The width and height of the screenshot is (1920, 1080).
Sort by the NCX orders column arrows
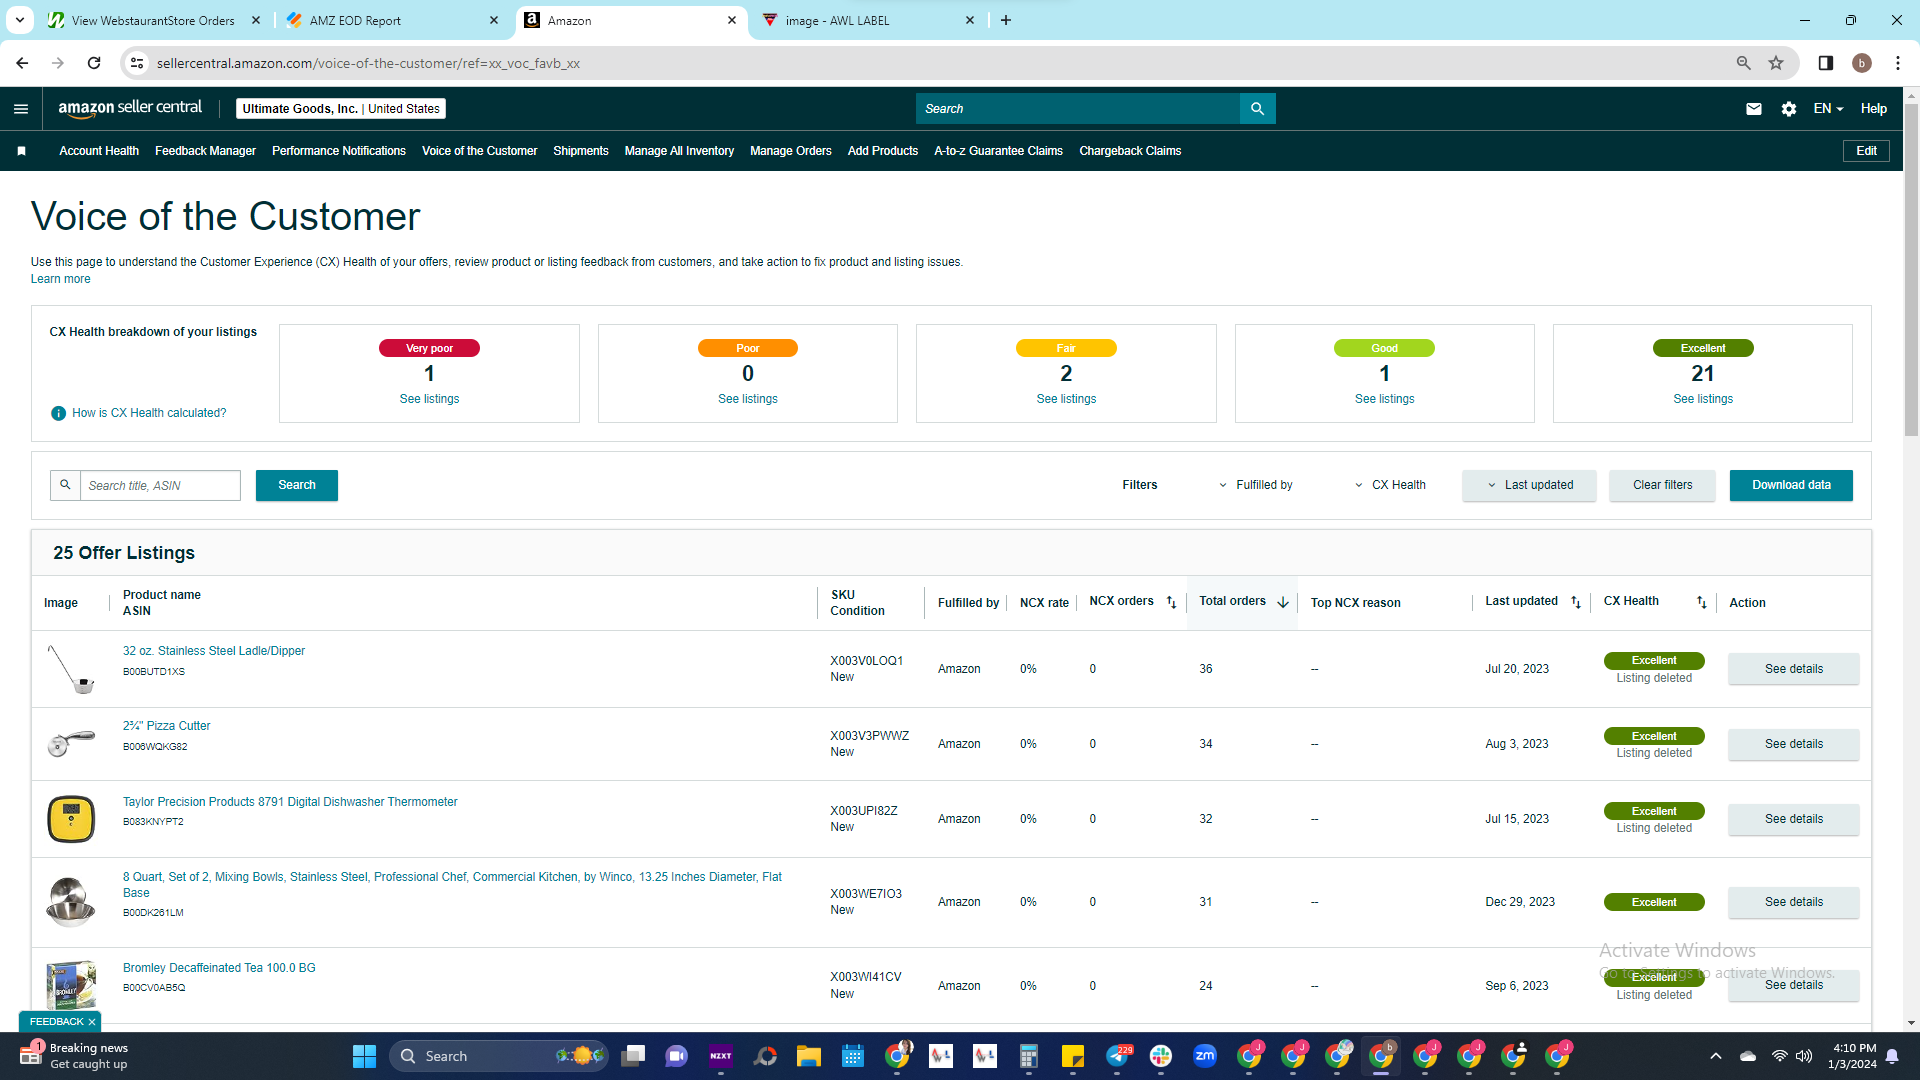[x=1171, y=602]
